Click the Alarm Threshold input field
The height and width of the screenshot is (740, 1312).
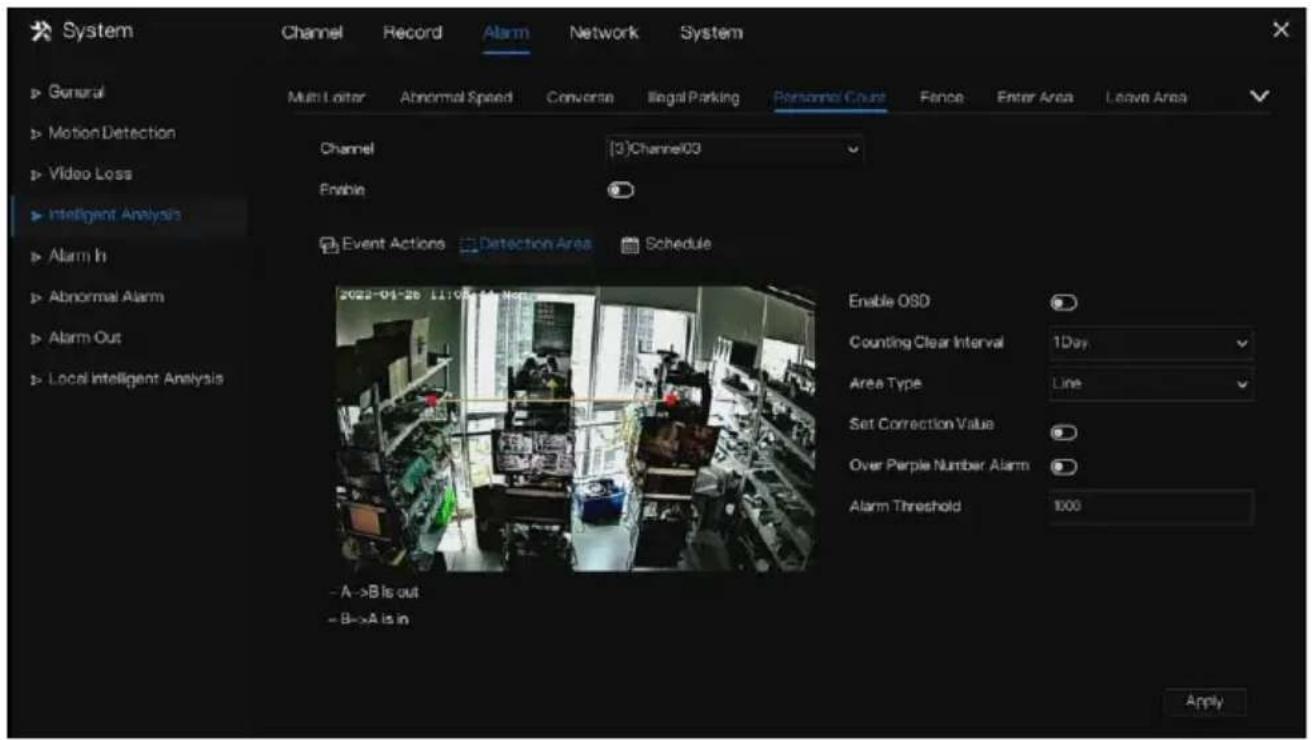[1150, 507]
